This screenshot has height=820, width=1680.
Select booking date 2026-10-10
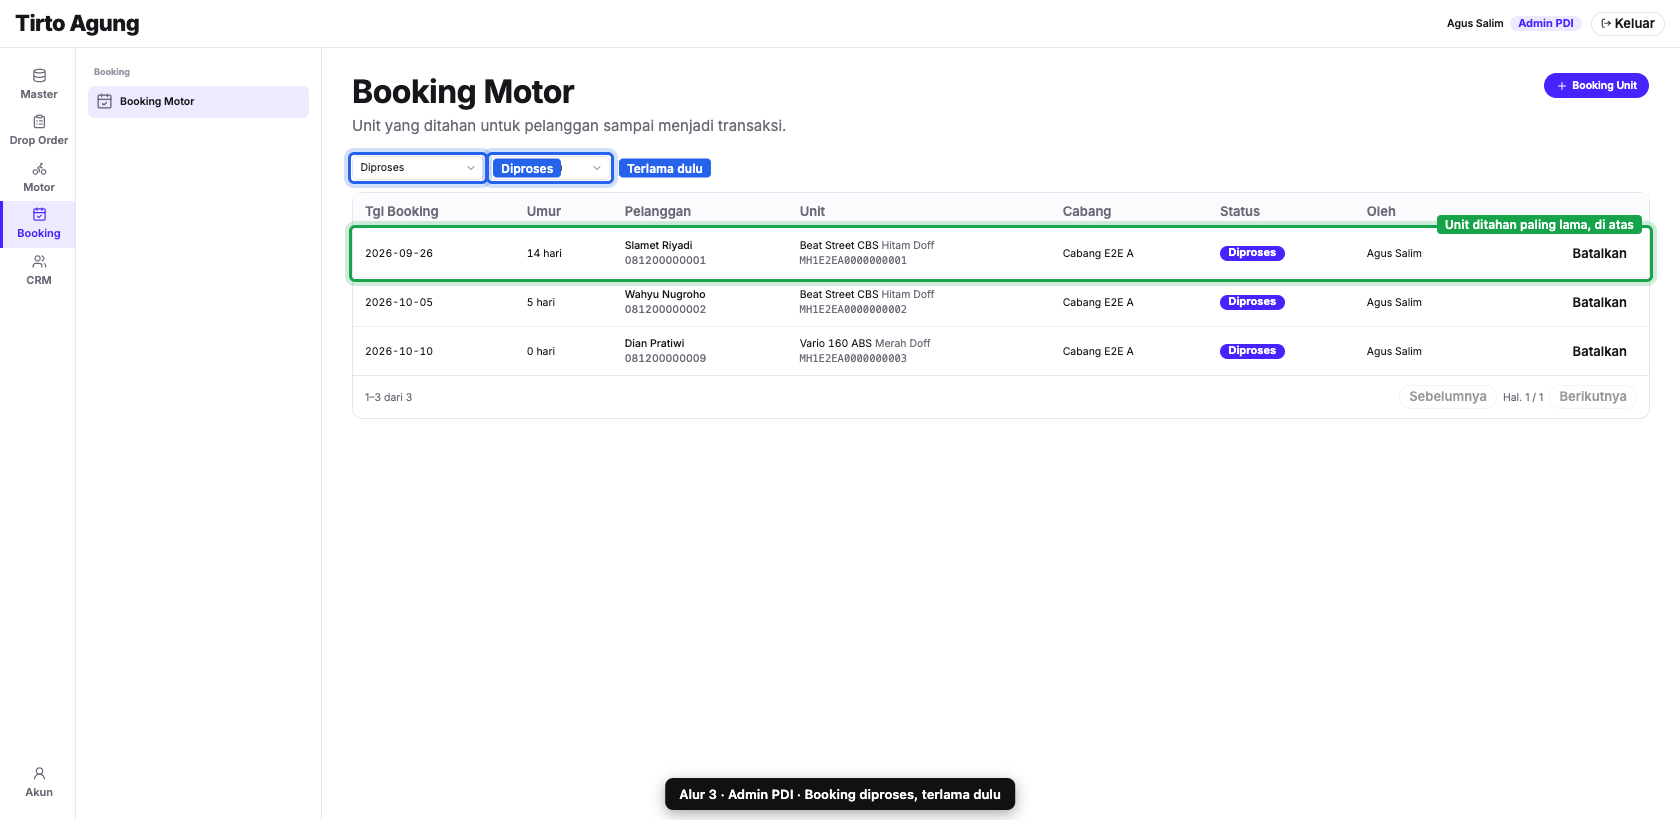[399, 351]
